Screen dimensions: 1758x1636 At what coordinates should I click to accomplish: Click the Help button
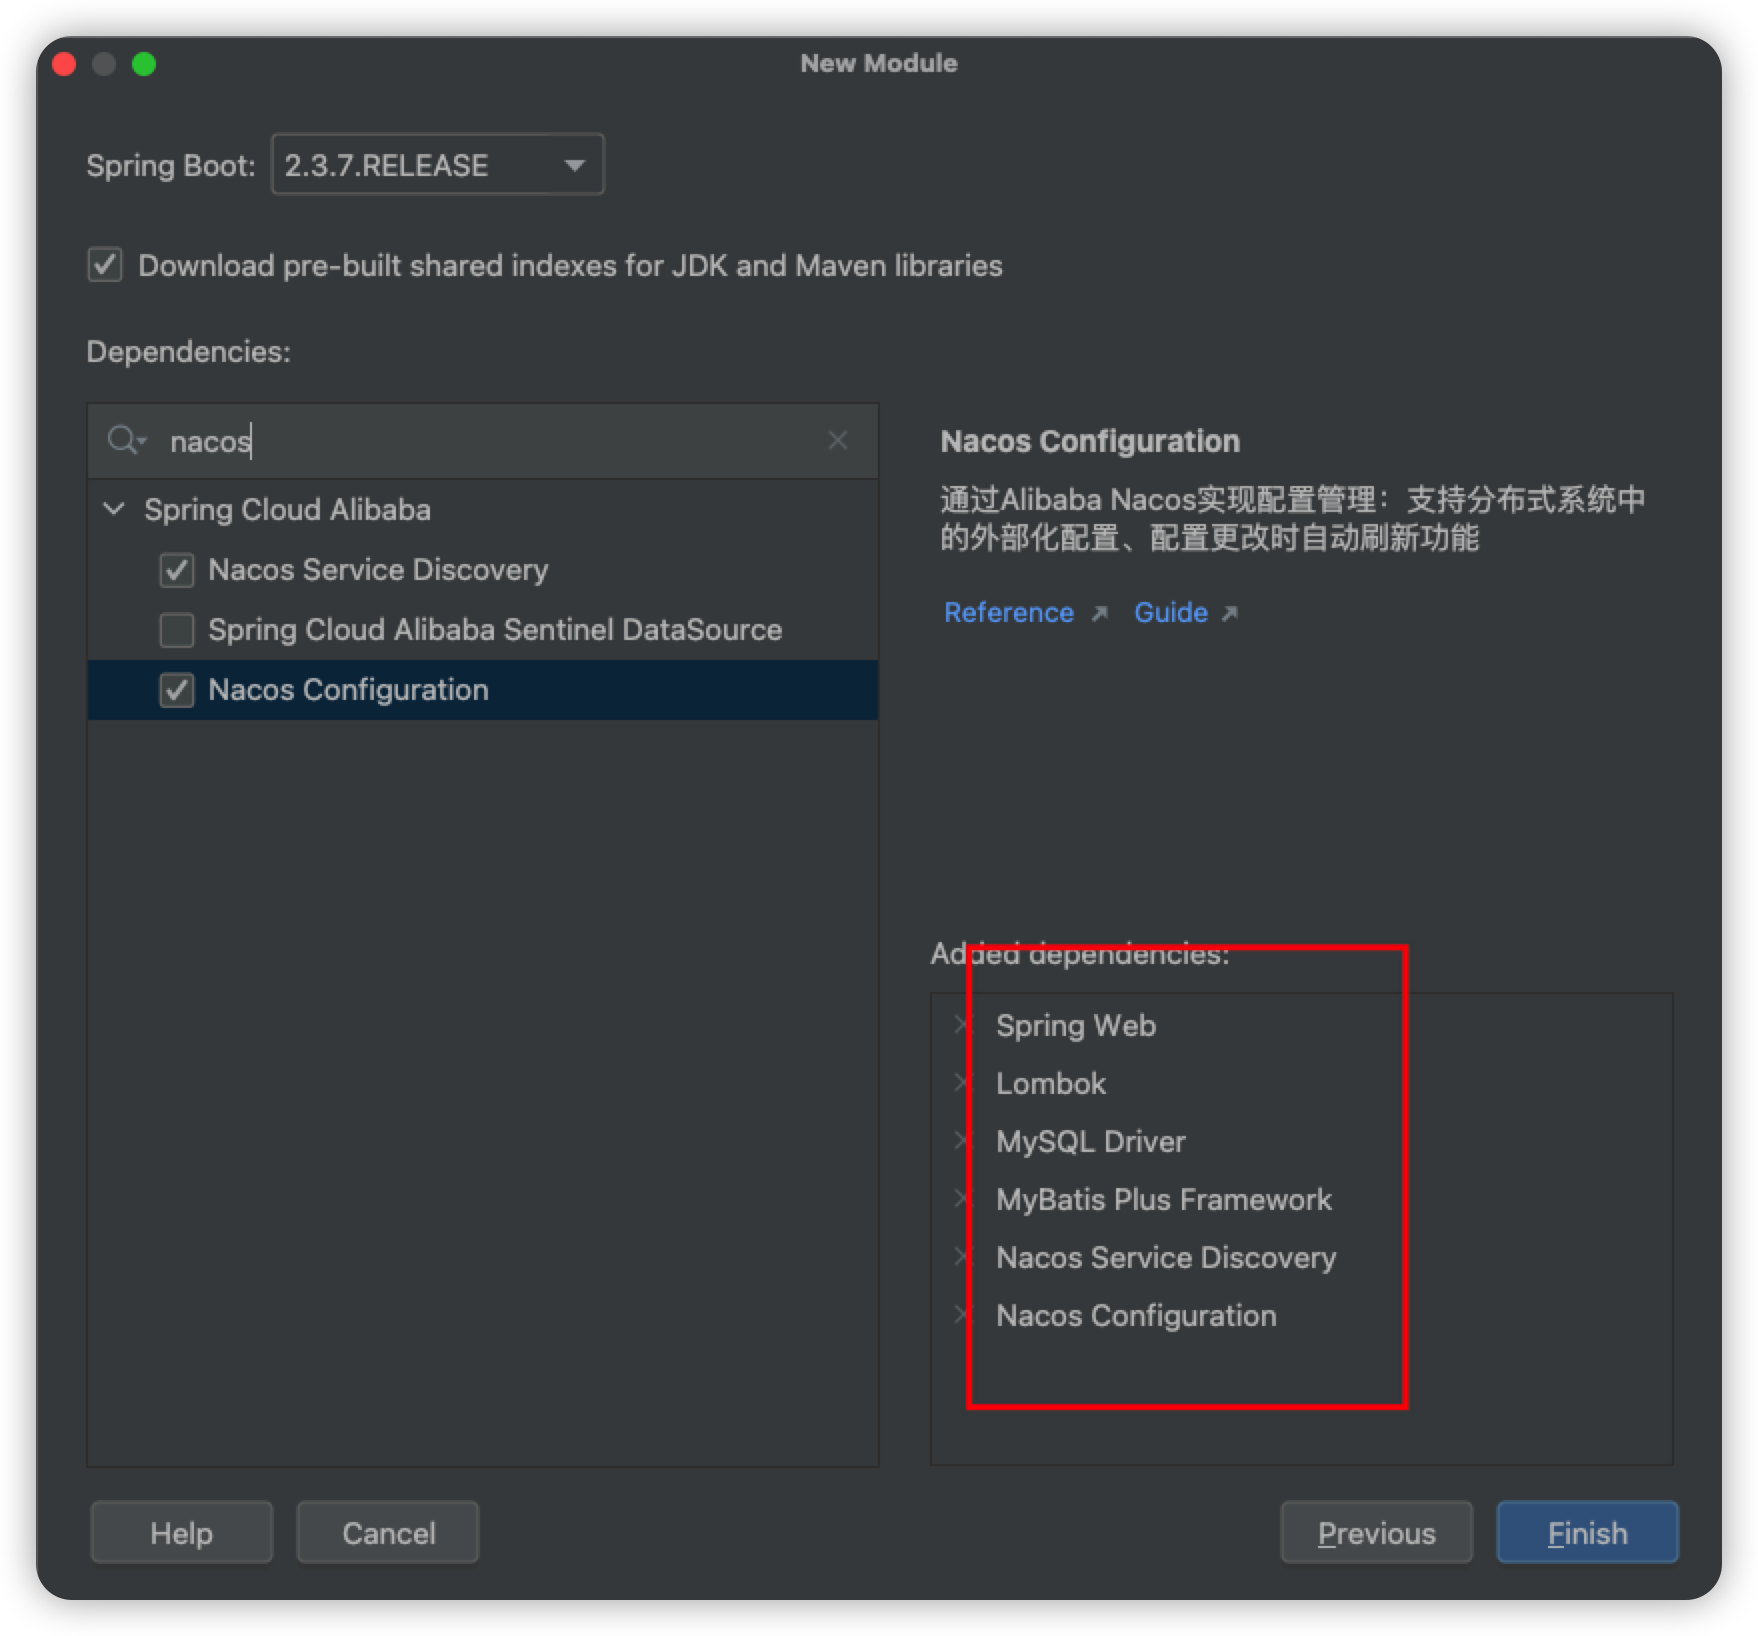182,1532
